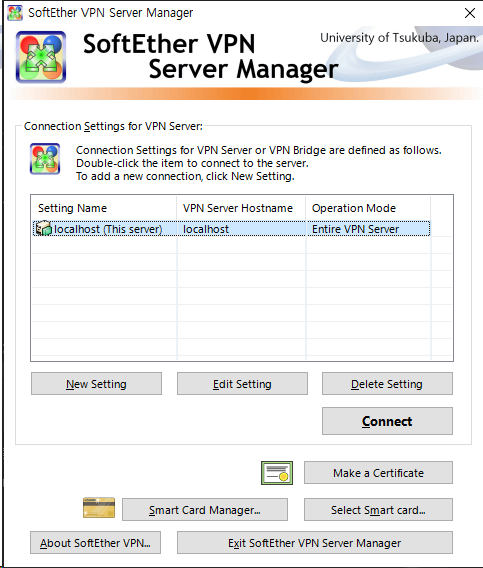Click the server icon in the localhost row

tap(43, 229)
